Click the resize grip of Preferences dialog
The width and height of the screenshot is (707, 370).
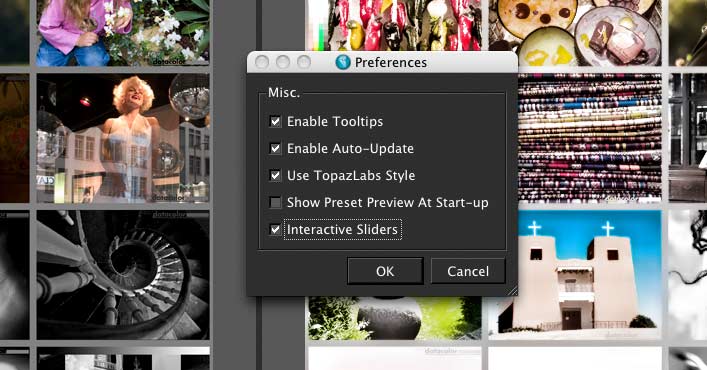click(x=512, y=291)
